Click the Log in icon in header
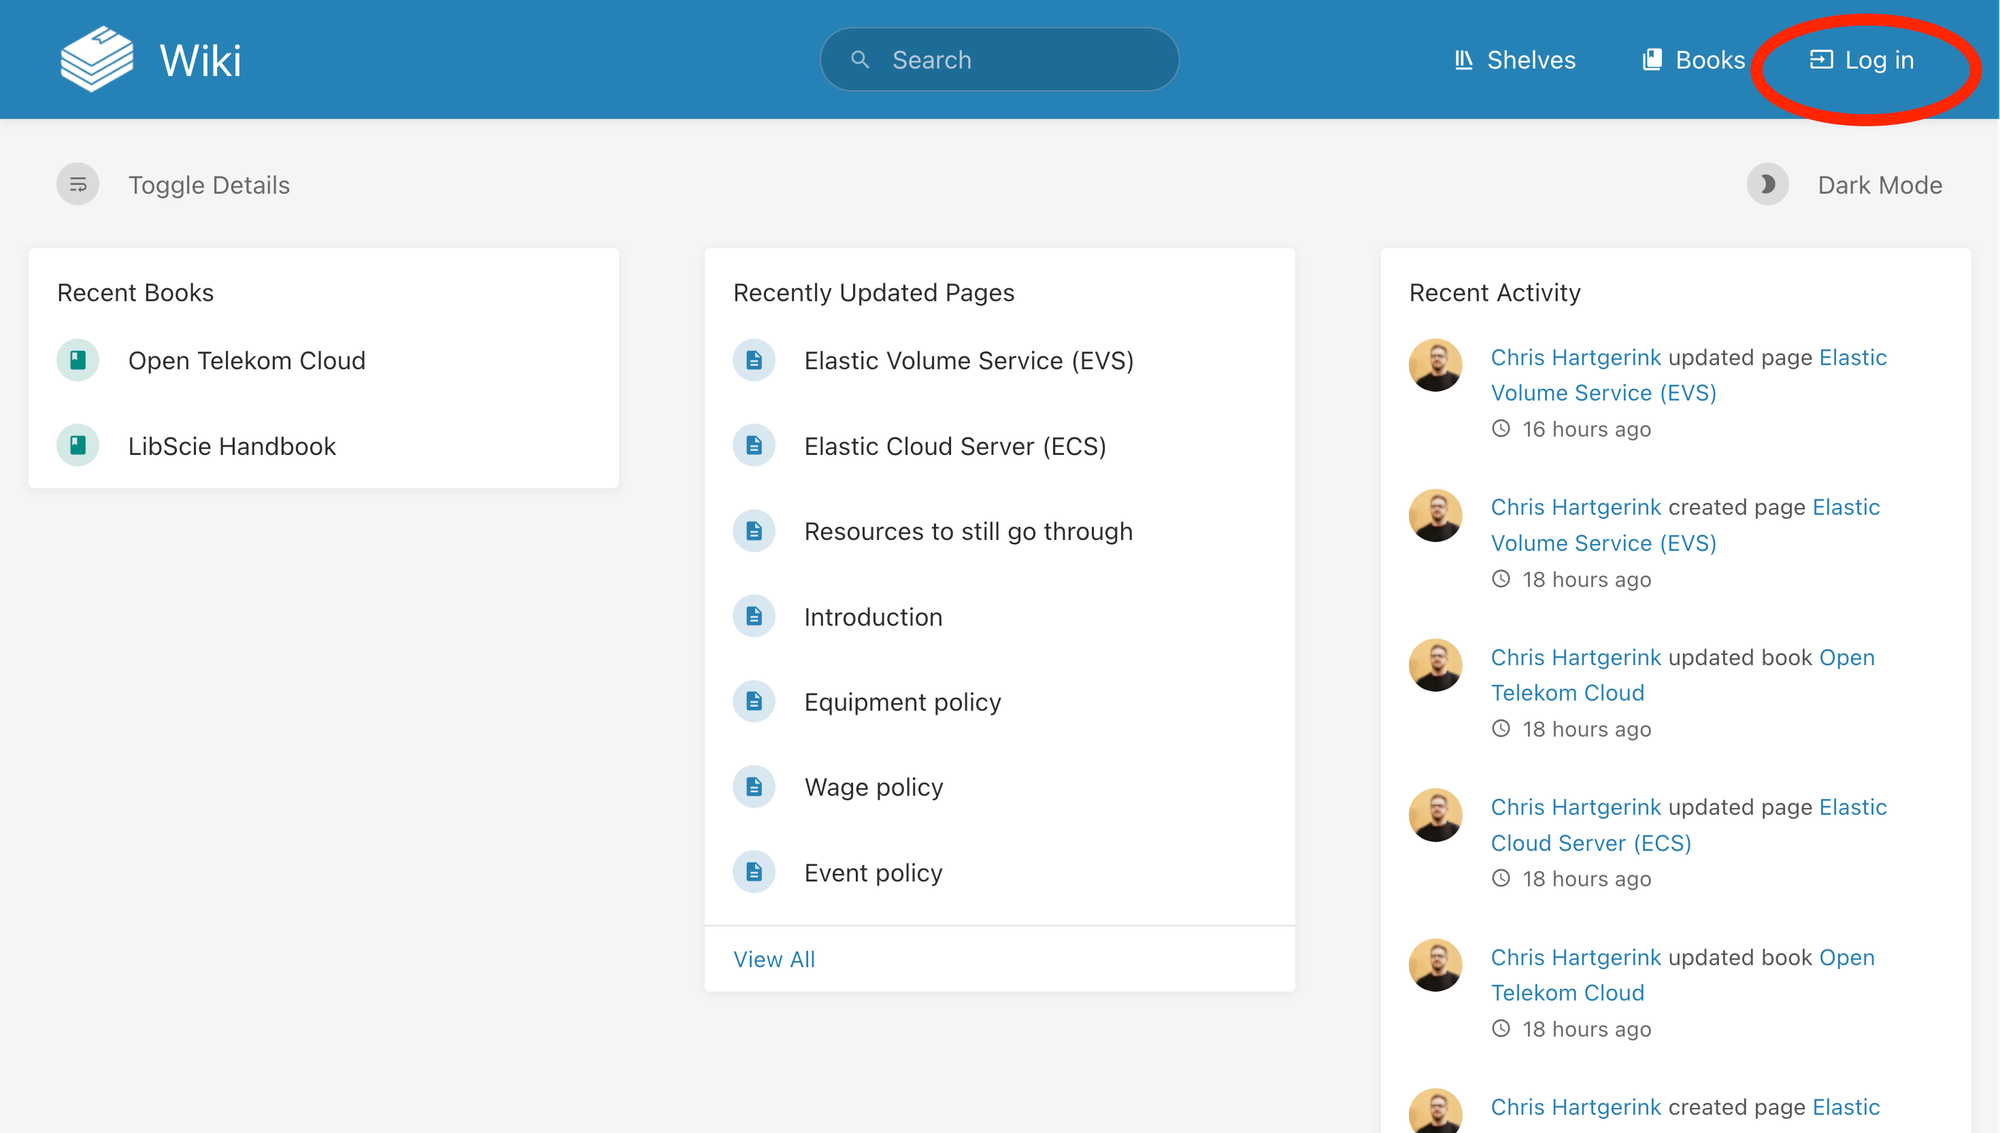The height and width of the screenshot is (1133, 2000). pos(1821,60)
